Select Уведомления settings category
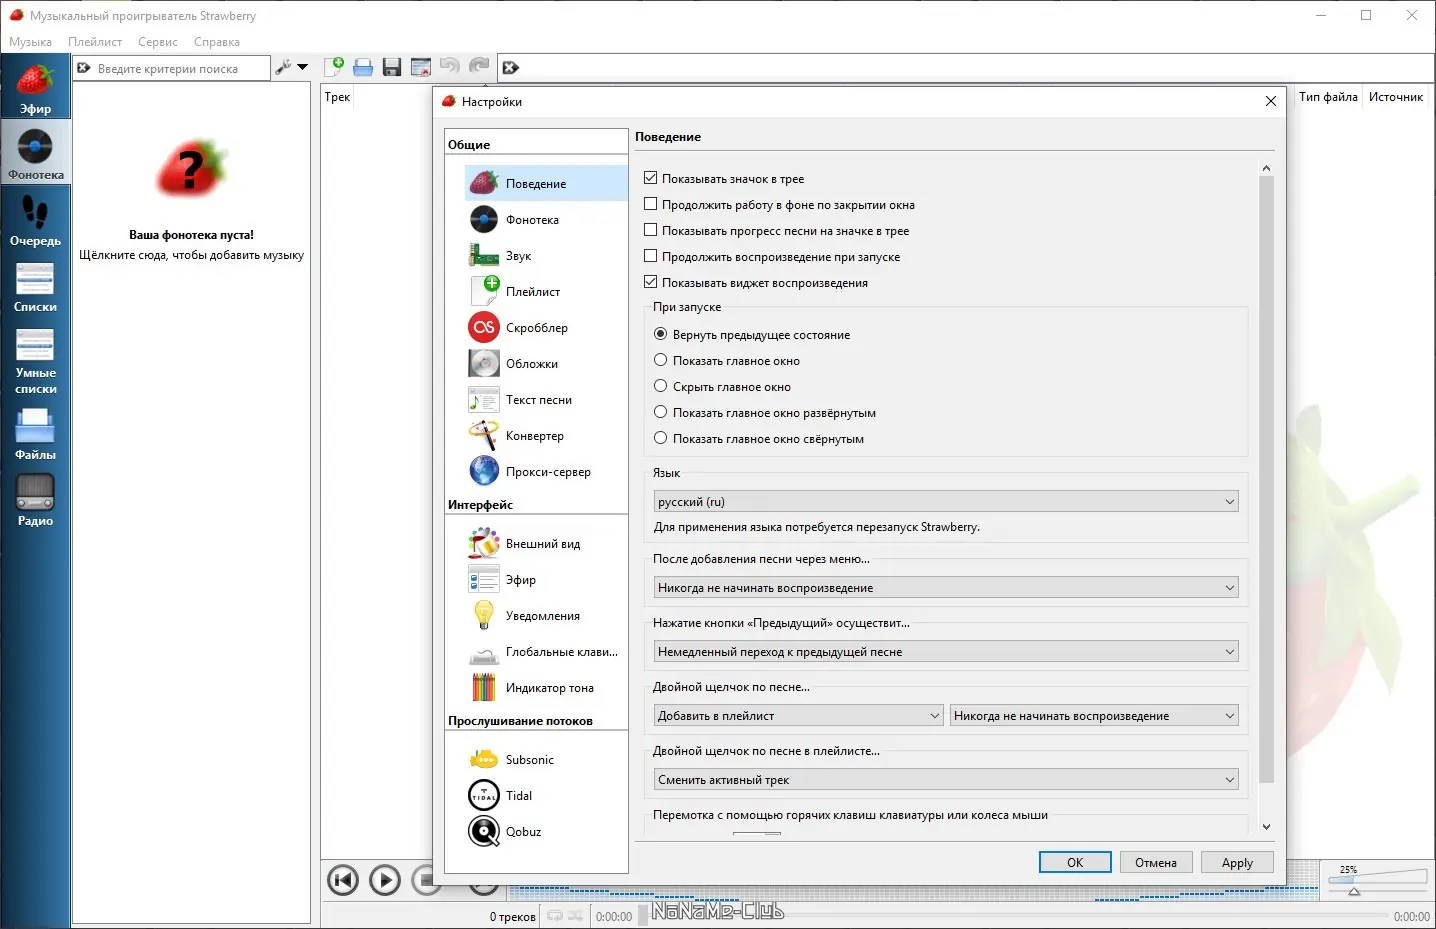The image size is (1436, 929). pos(546,616)
